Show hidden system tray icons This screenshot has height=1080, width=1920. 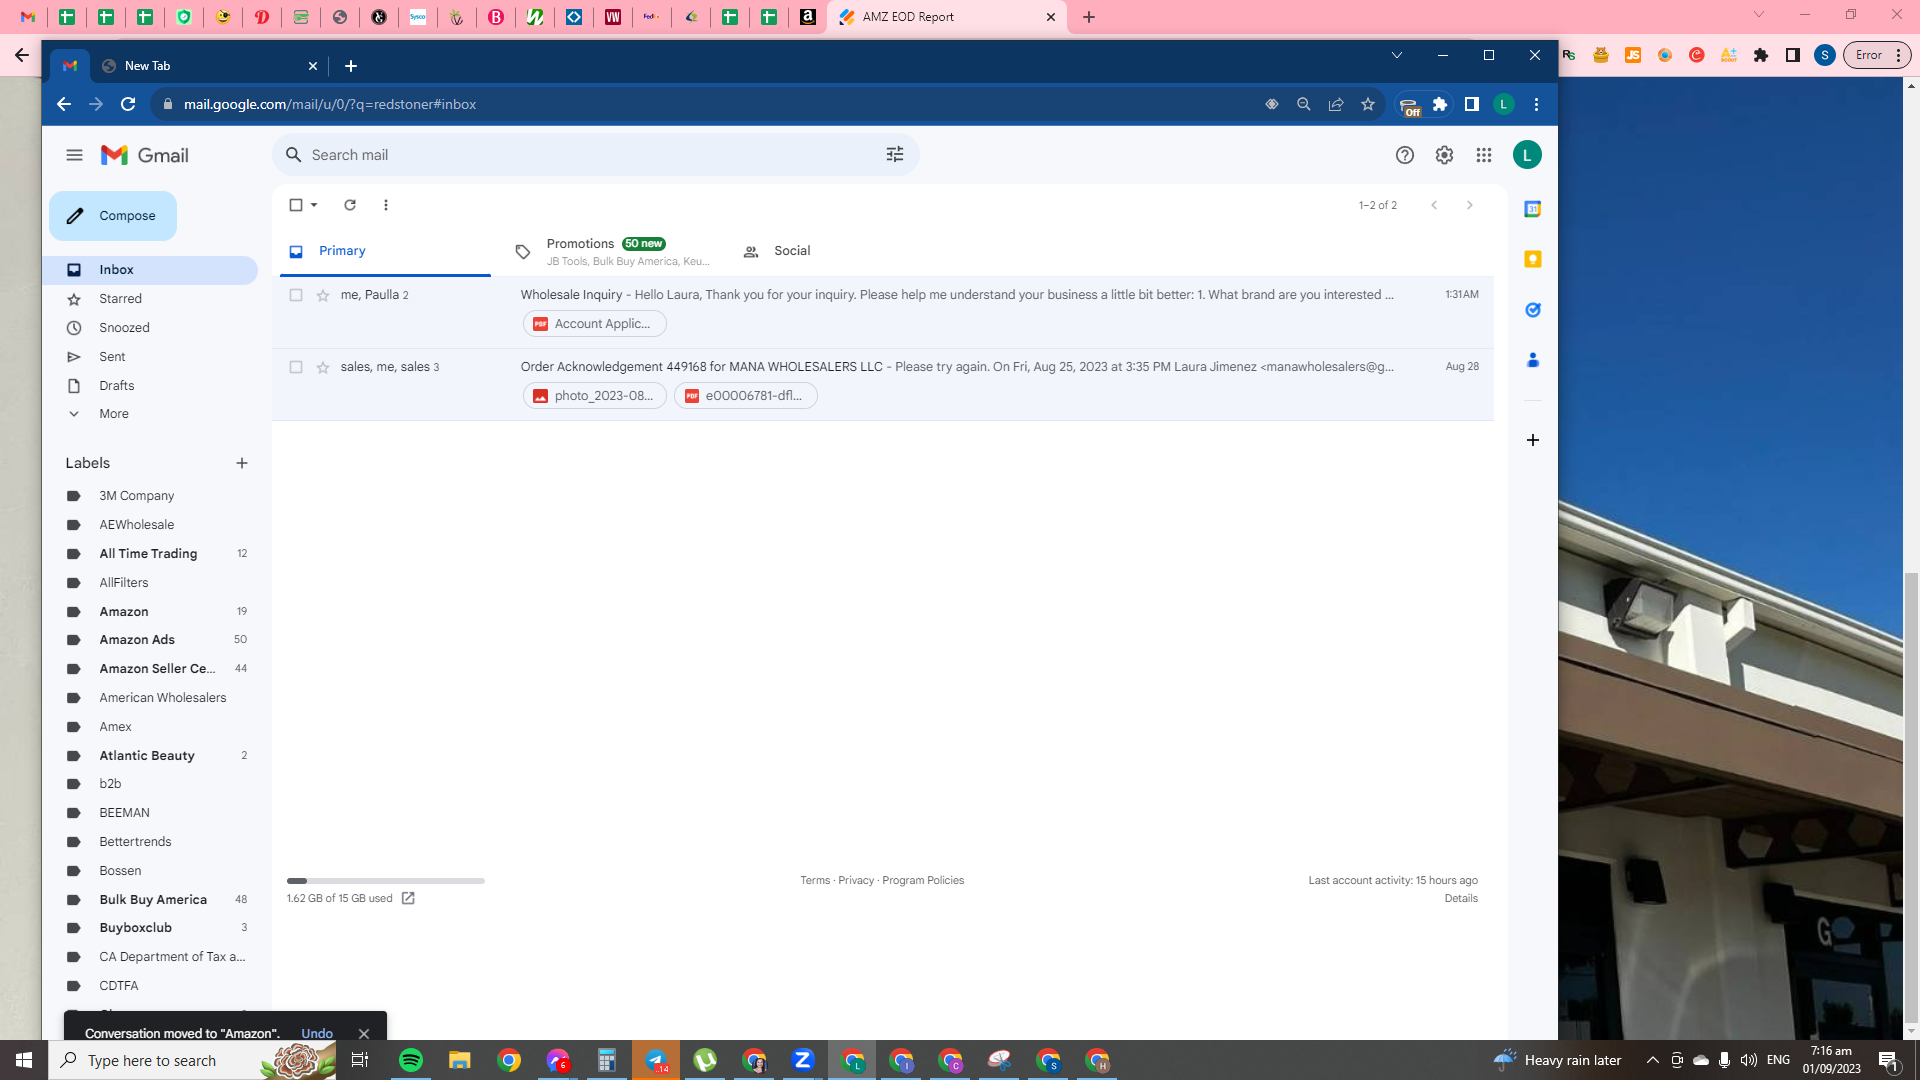[1653, 1060]
